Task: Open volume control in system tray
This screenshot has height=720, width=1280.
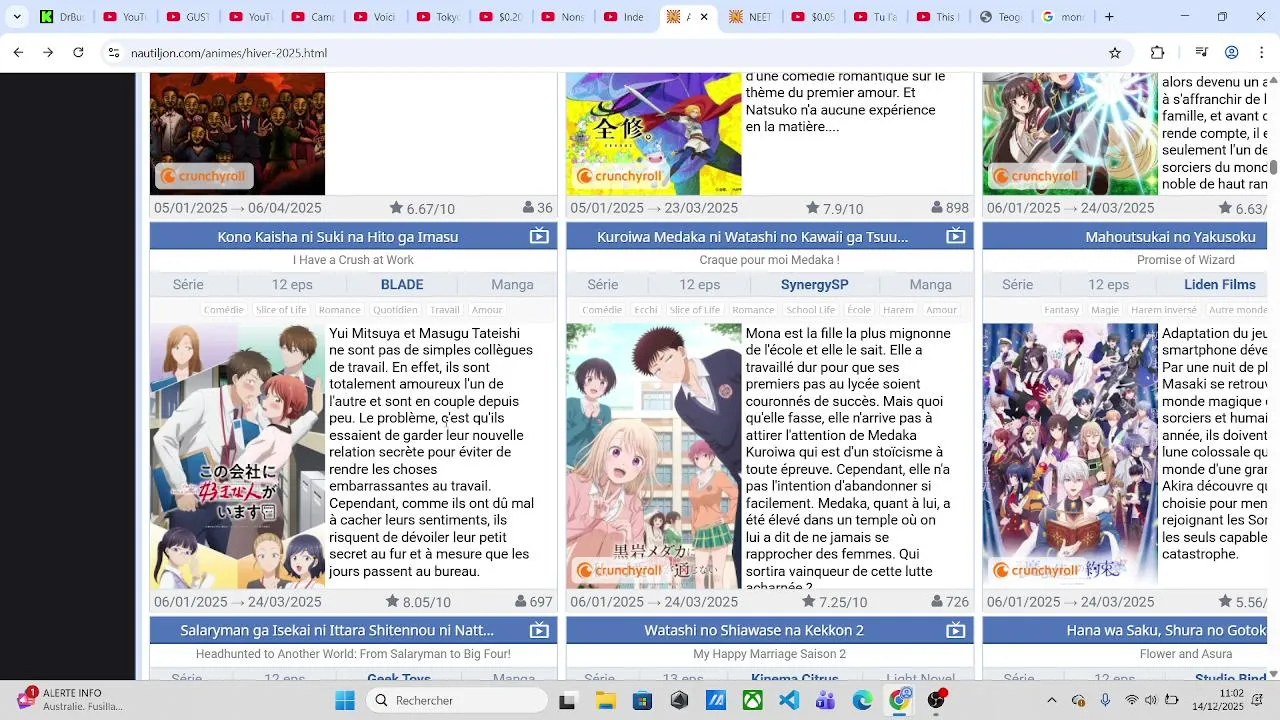Action: 1150,700
